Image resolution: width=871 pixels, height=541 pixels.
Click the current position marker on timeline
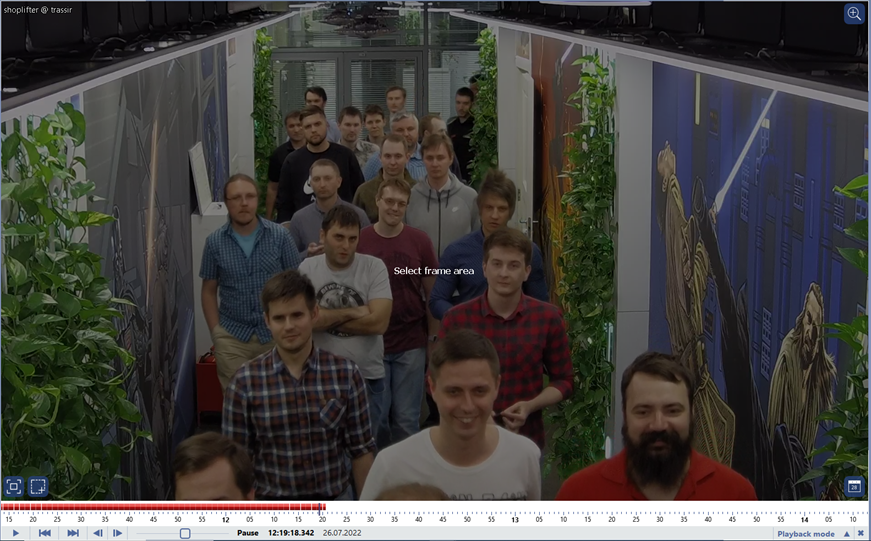click(320, 508)
